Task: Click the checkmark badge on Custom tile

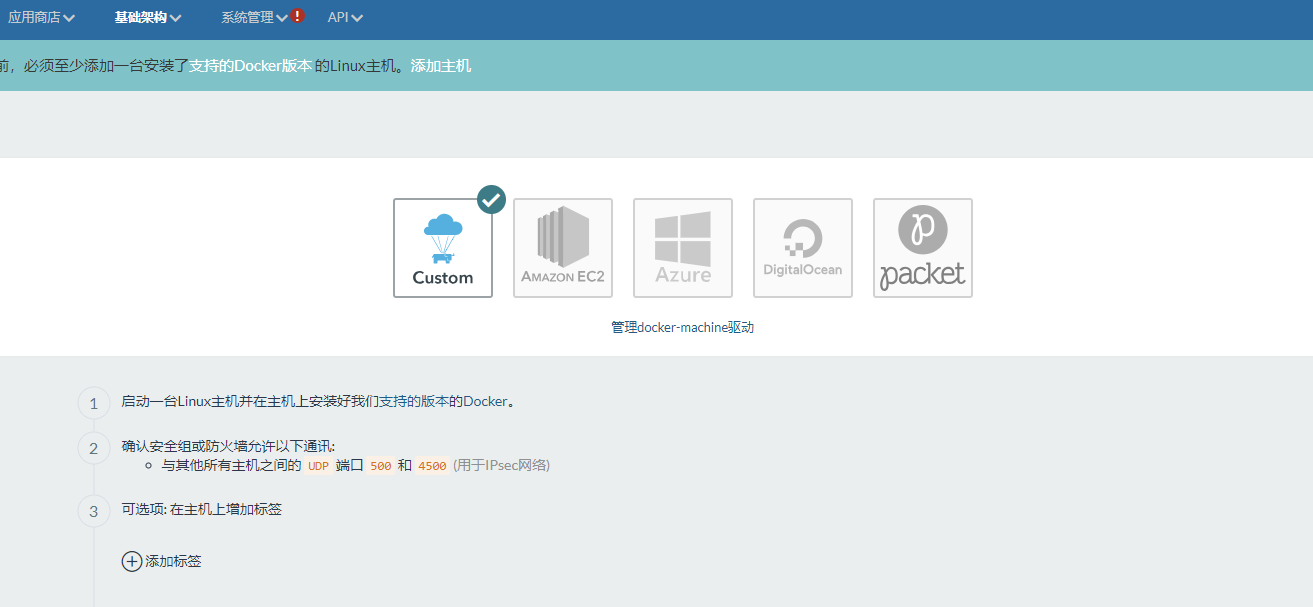Action: [x=491, y=200]
